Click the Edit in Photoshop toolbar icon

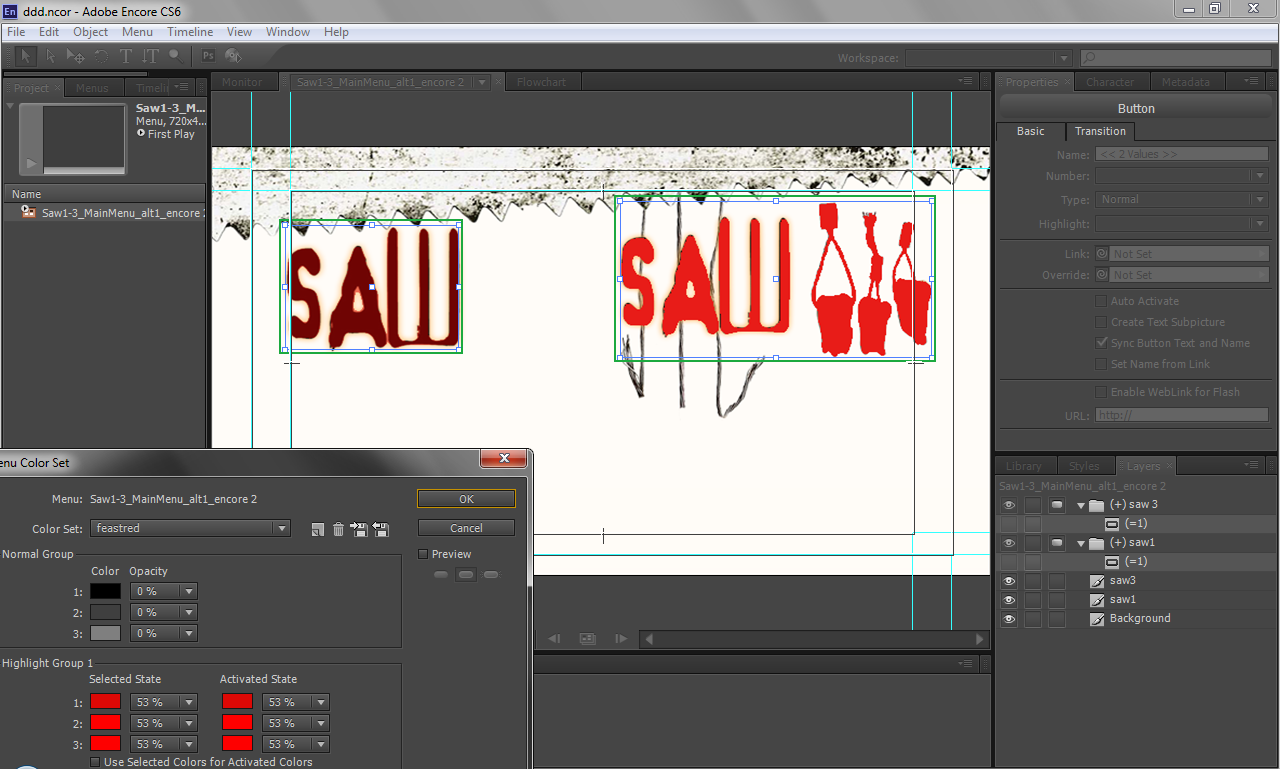tap(209, 56)
